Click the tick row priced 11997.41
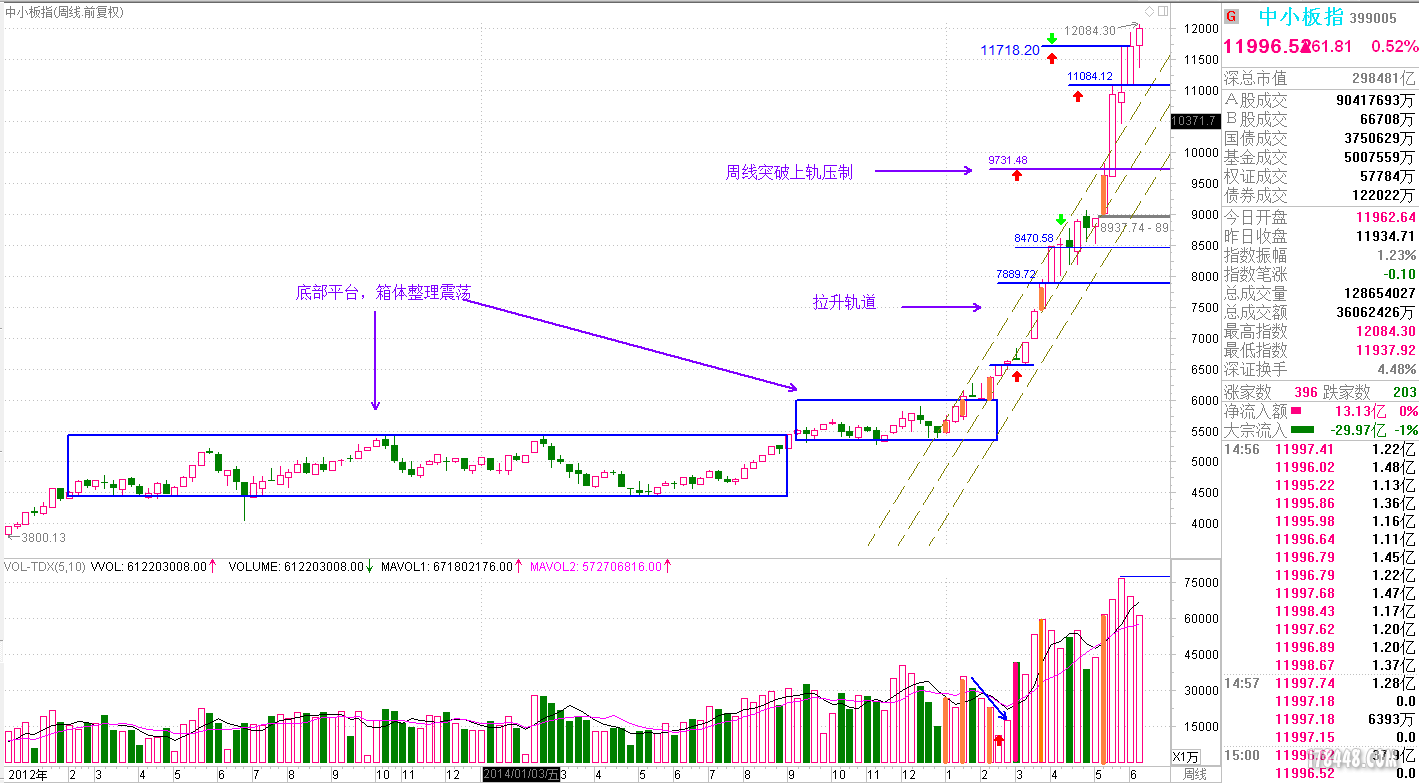This screenshot has height=783, width=1419. tap(1320, 449)
